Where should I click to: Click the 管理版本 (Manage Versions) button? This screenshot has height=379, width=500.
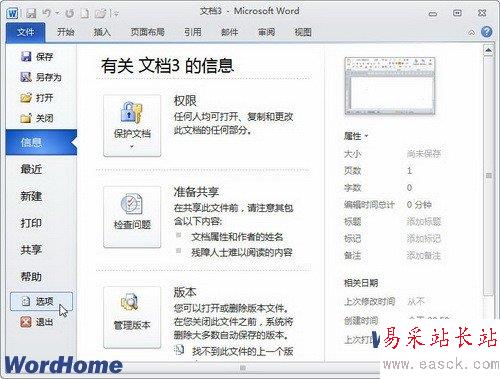[132, 318]
